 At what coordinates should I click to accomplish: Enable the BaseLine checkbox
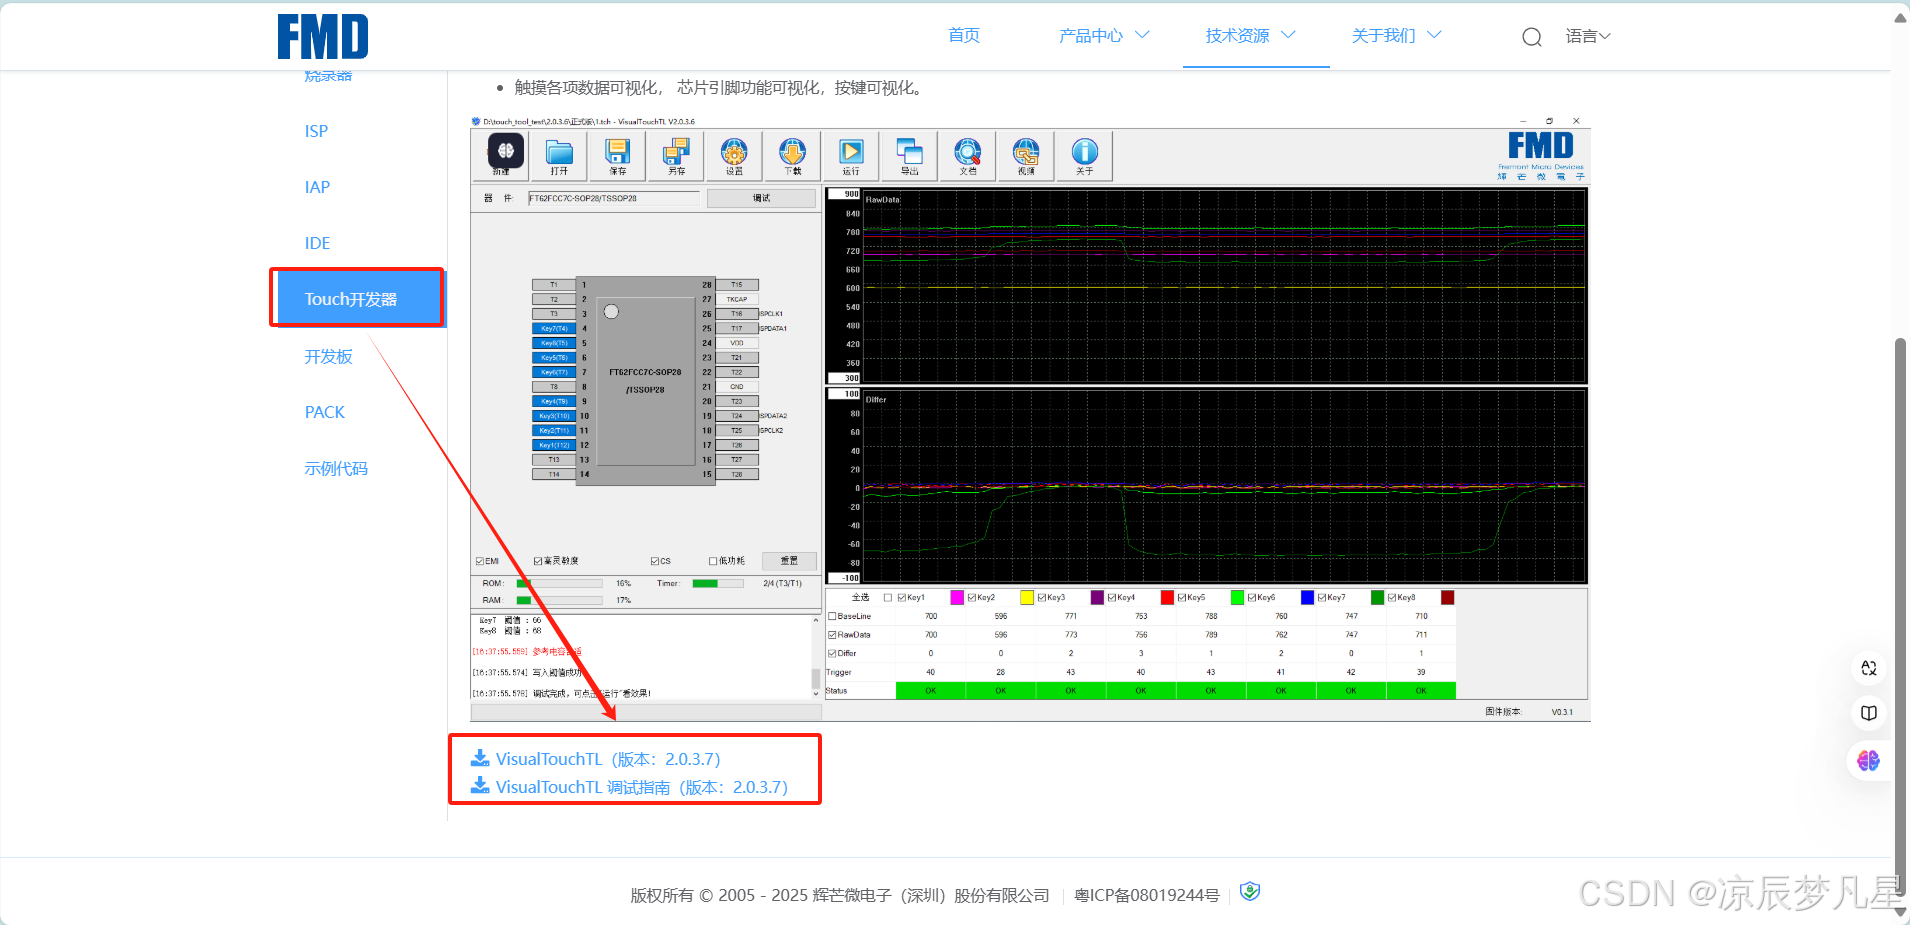832,616
